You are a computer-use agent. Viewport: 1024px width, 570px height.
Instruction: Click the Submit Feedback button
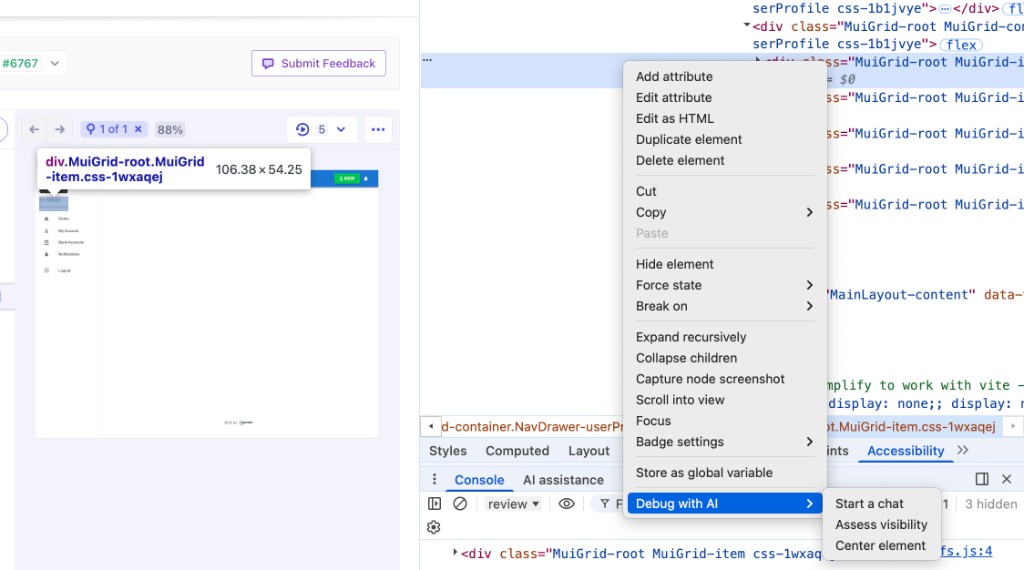[x=319, y=63]
